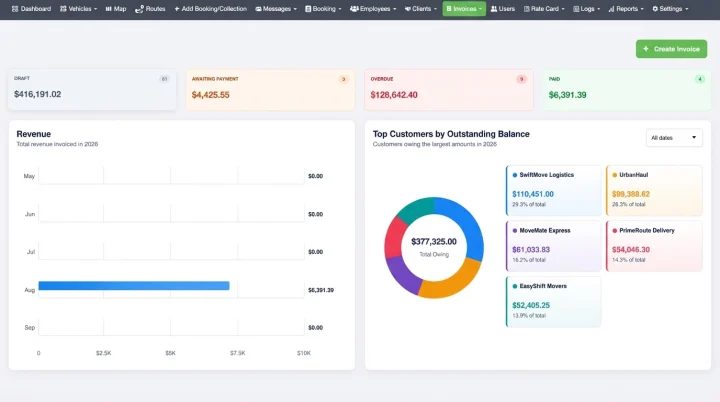Open the Awaiting Payment summary card
This screenshot has width=720, height=402.
270,90
